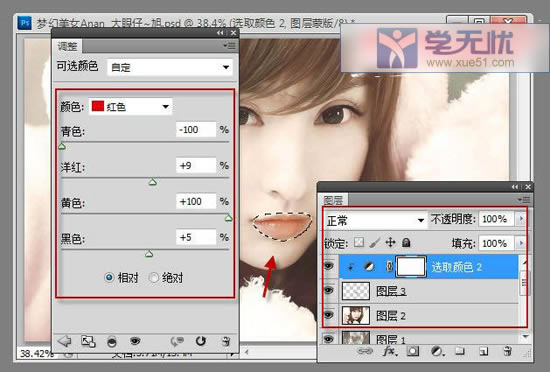Click the view previous state icon

pos(177,341)
